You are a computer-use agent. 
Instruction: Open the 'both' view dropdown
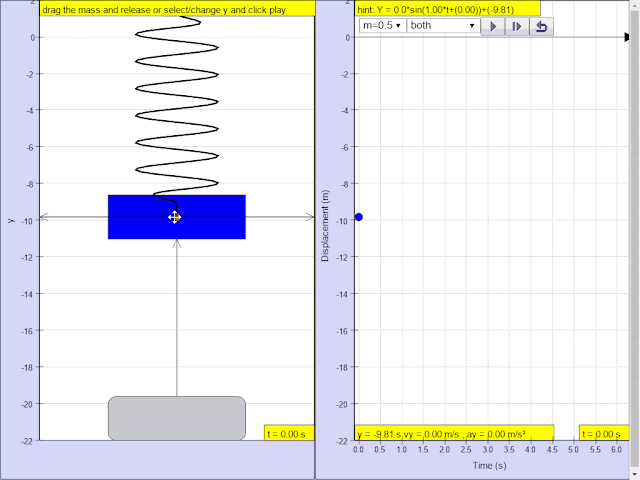tap(443, 25)
